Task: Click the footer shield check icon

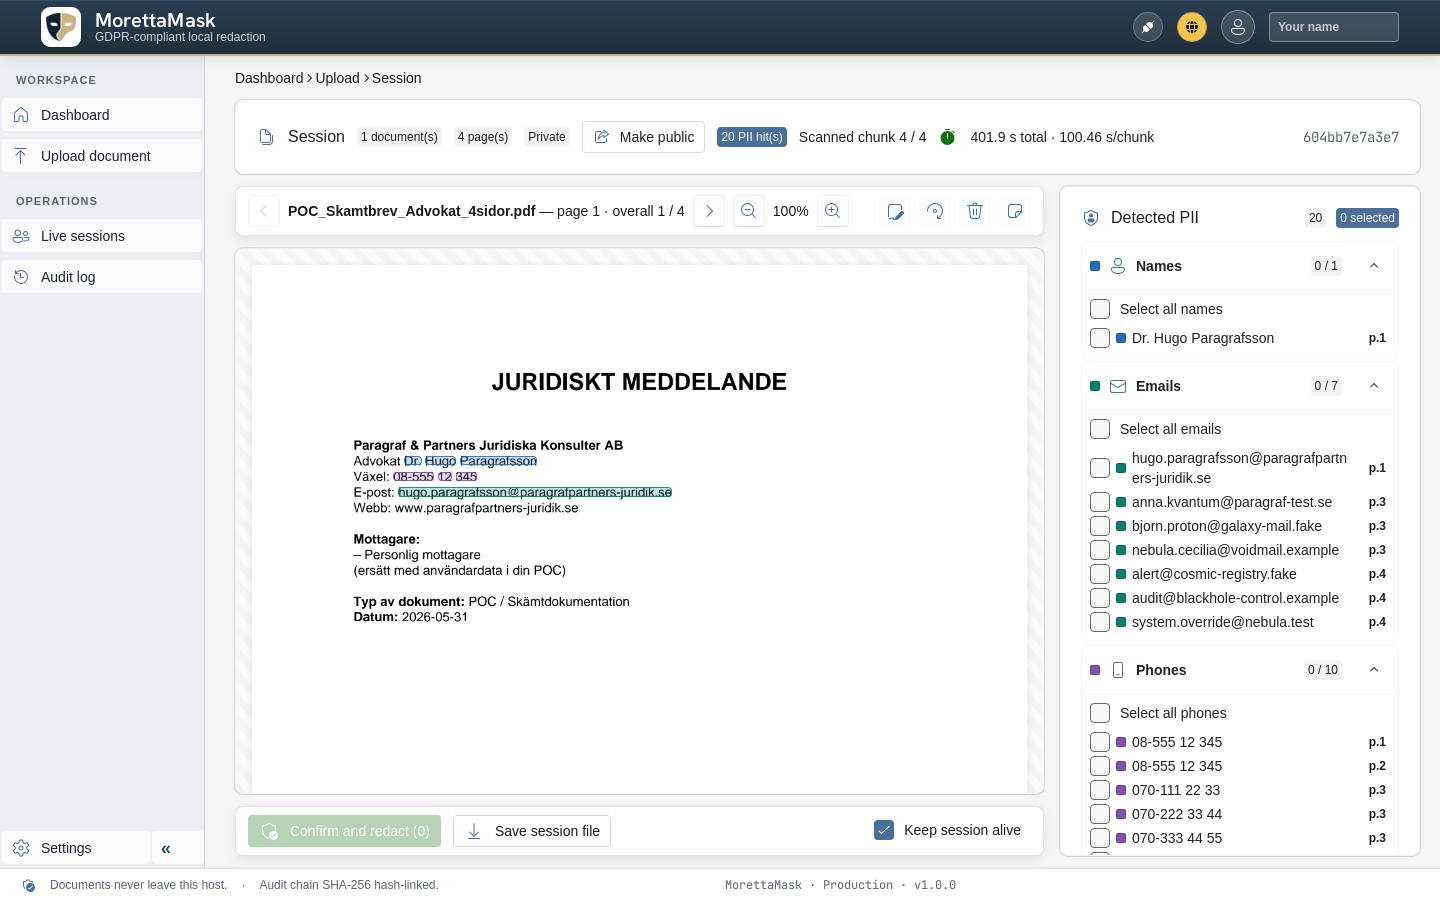Action: tap(29, 885)
